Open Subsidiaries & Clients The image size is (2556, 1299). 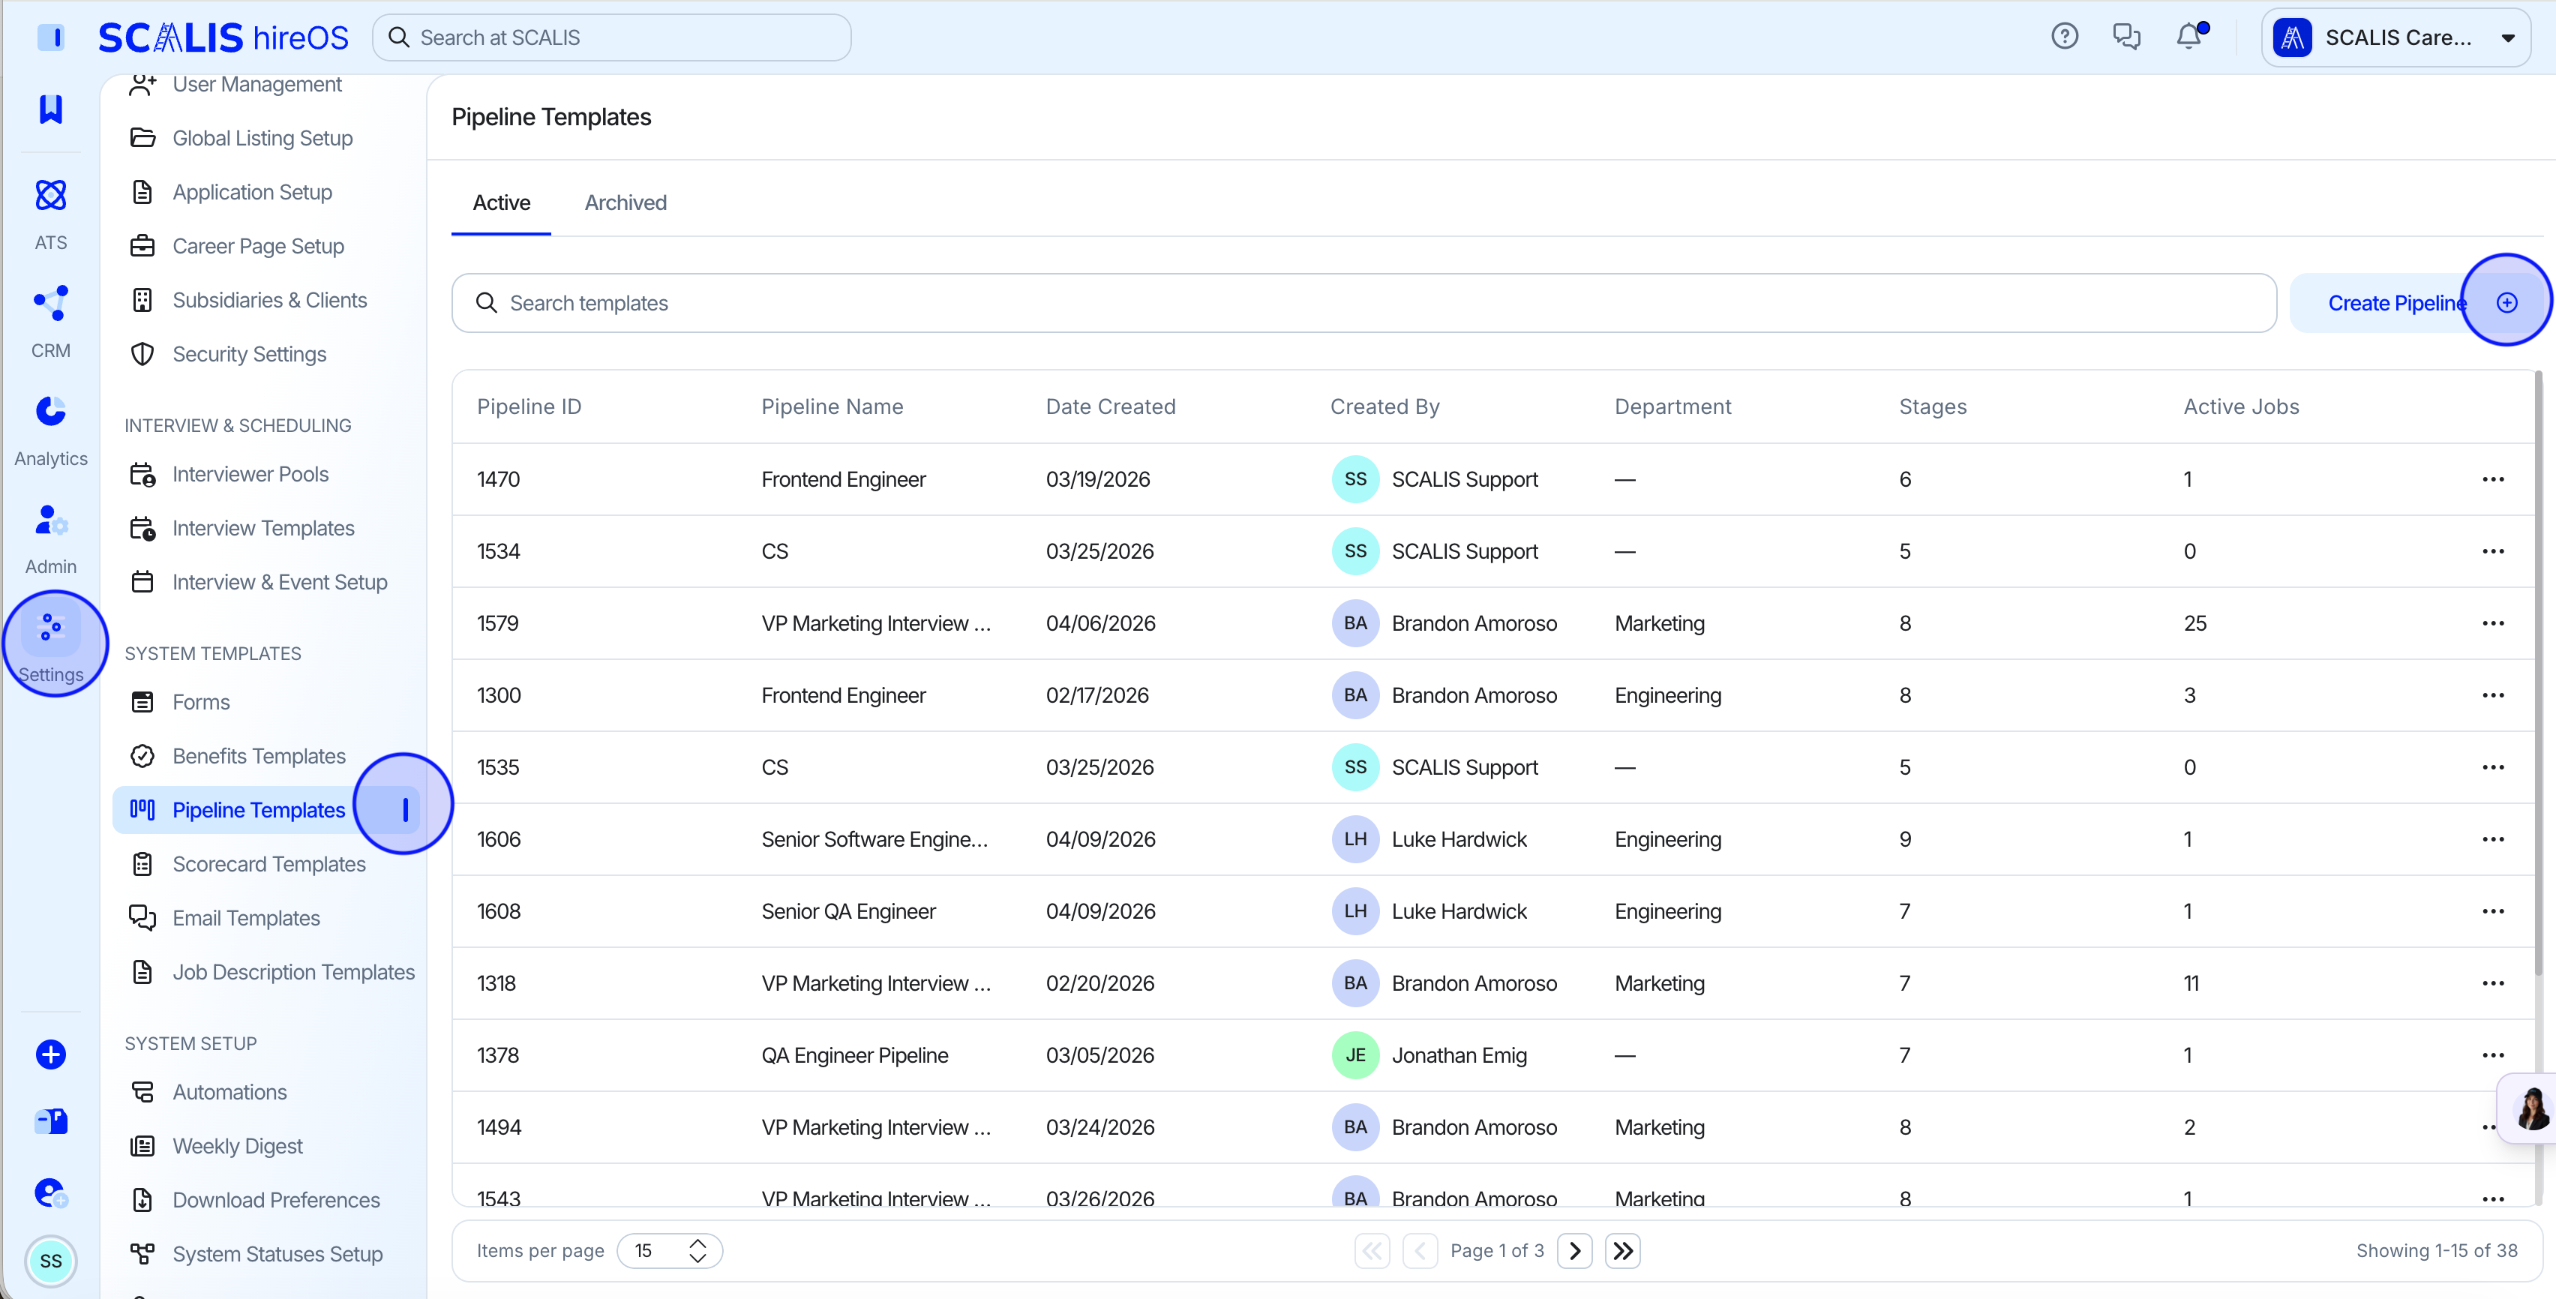point(269,300)
